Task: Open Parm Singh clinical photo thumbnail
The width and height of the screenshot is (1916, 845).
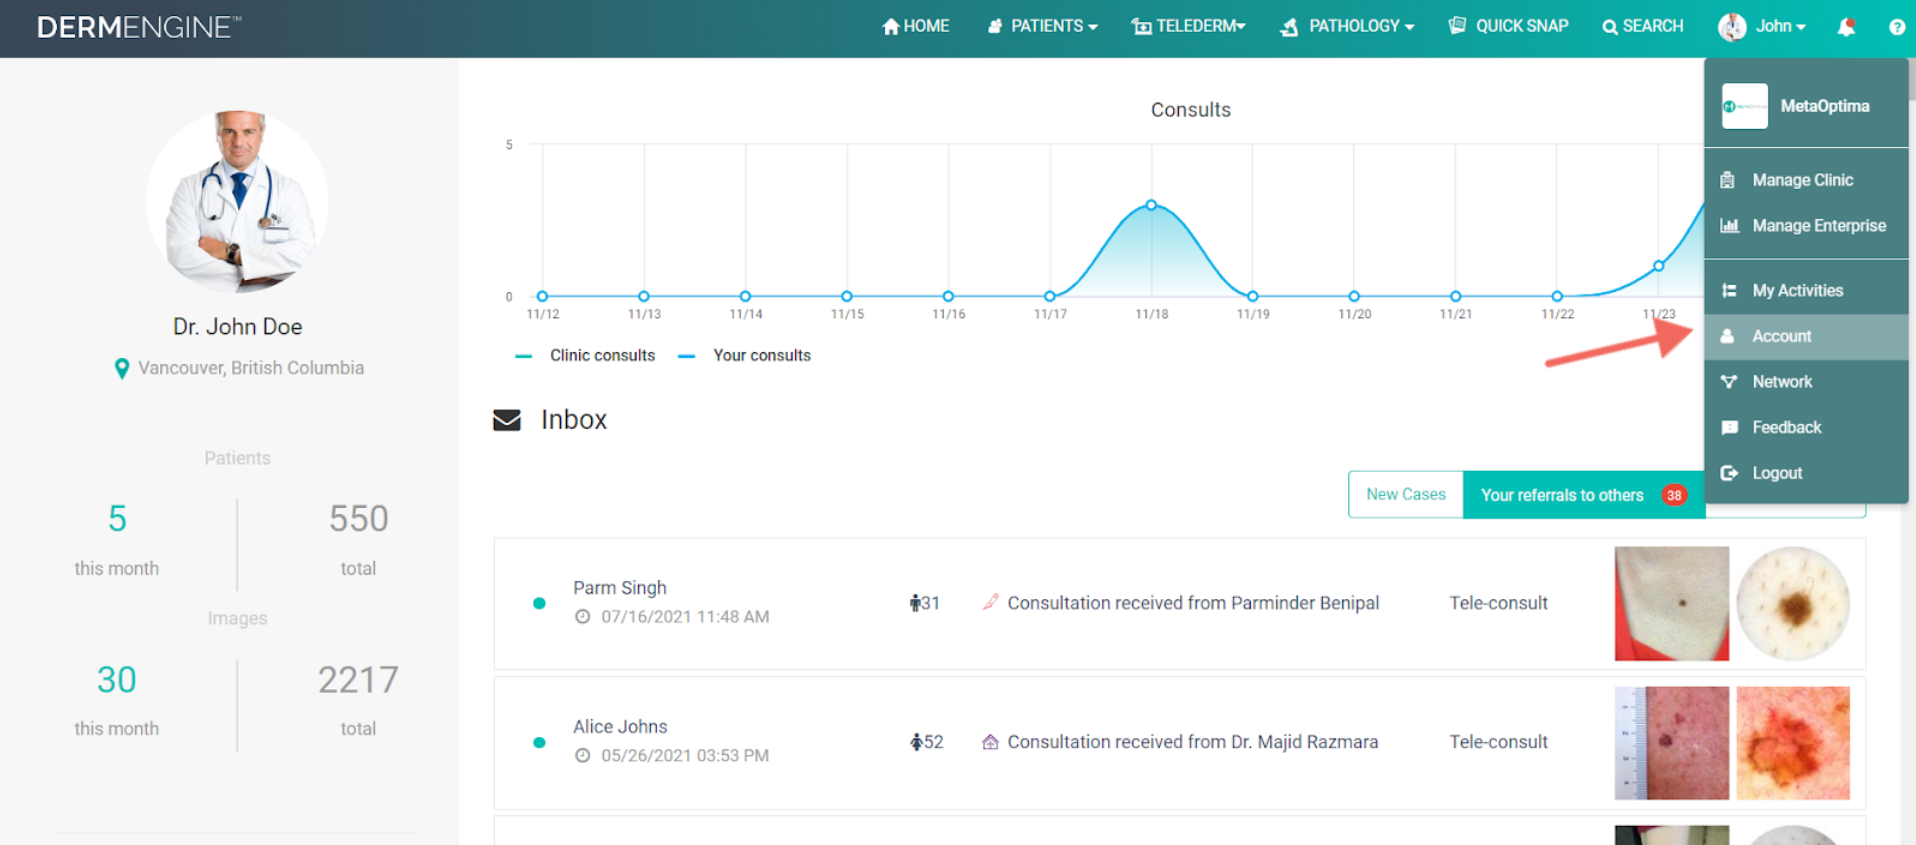Action: click(1671, 603)
